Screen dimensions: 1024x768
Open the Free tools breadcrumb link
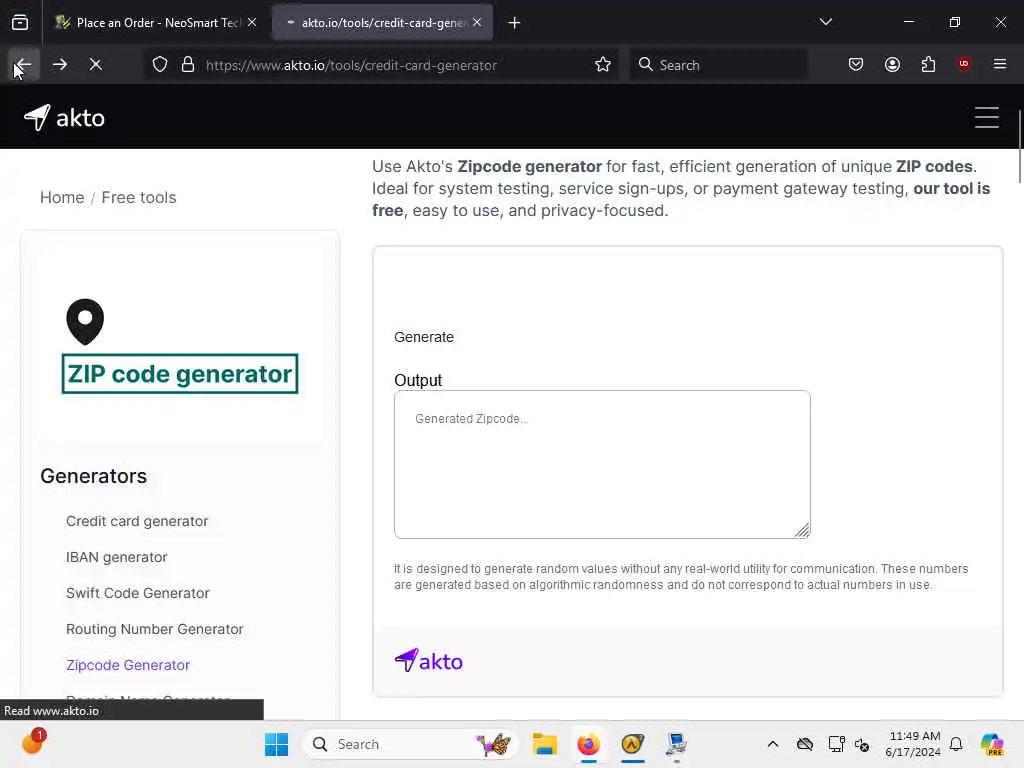(139, 197)
